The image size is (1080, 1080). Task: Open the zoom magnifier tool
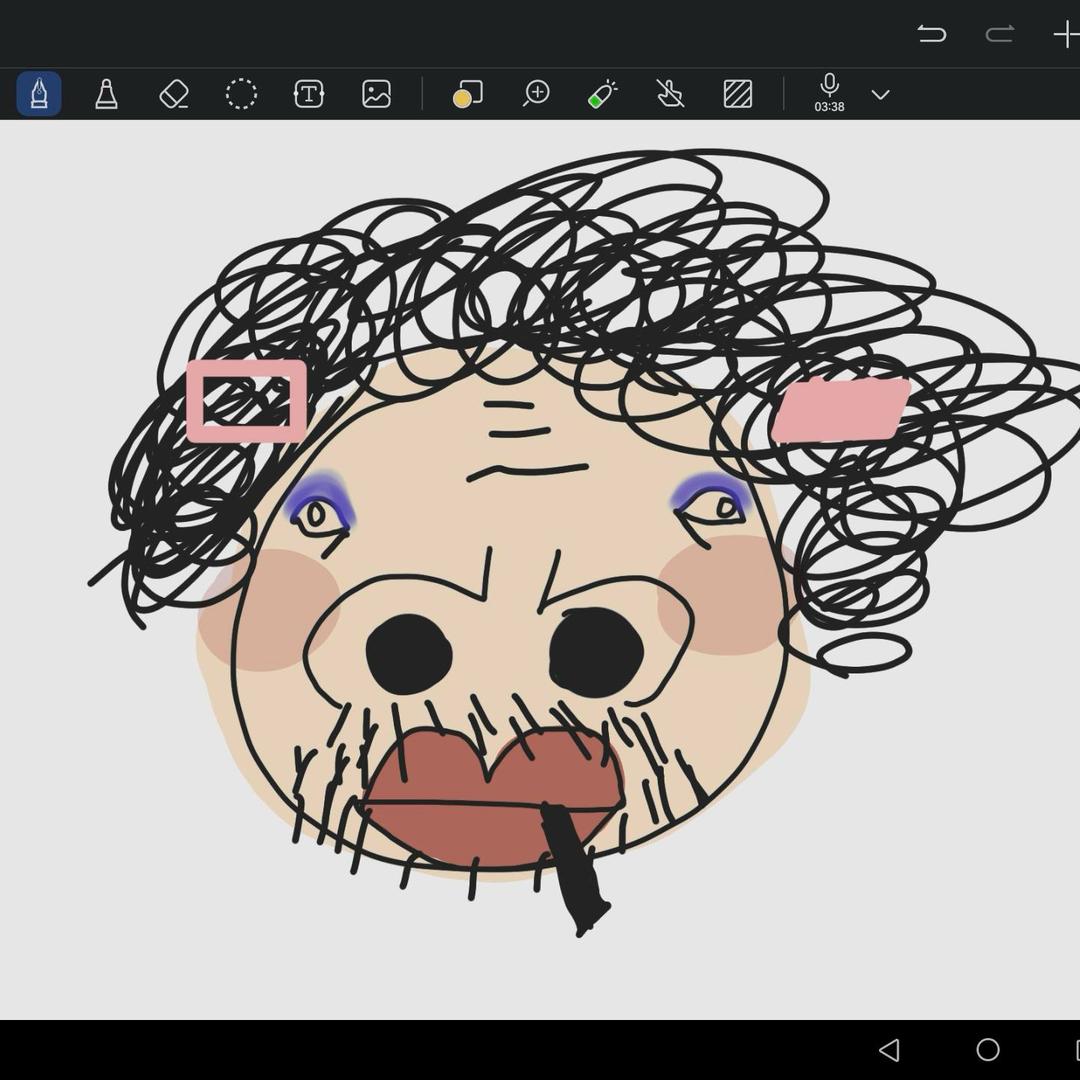536,94
